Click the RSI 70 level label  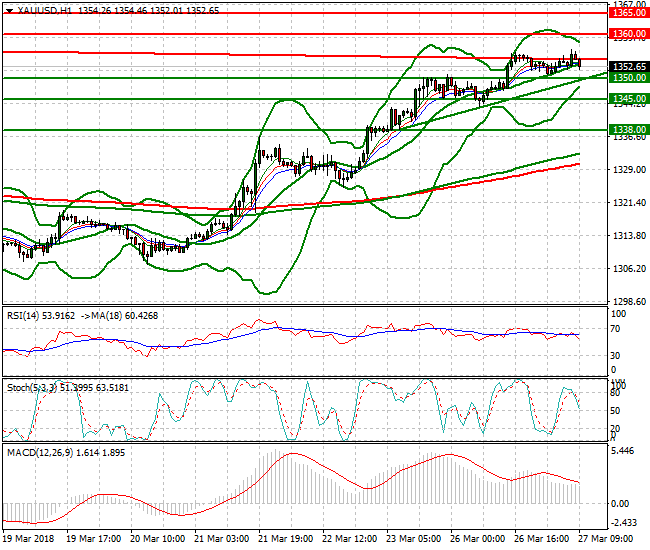pyautogui.click(x=616, y=329)
